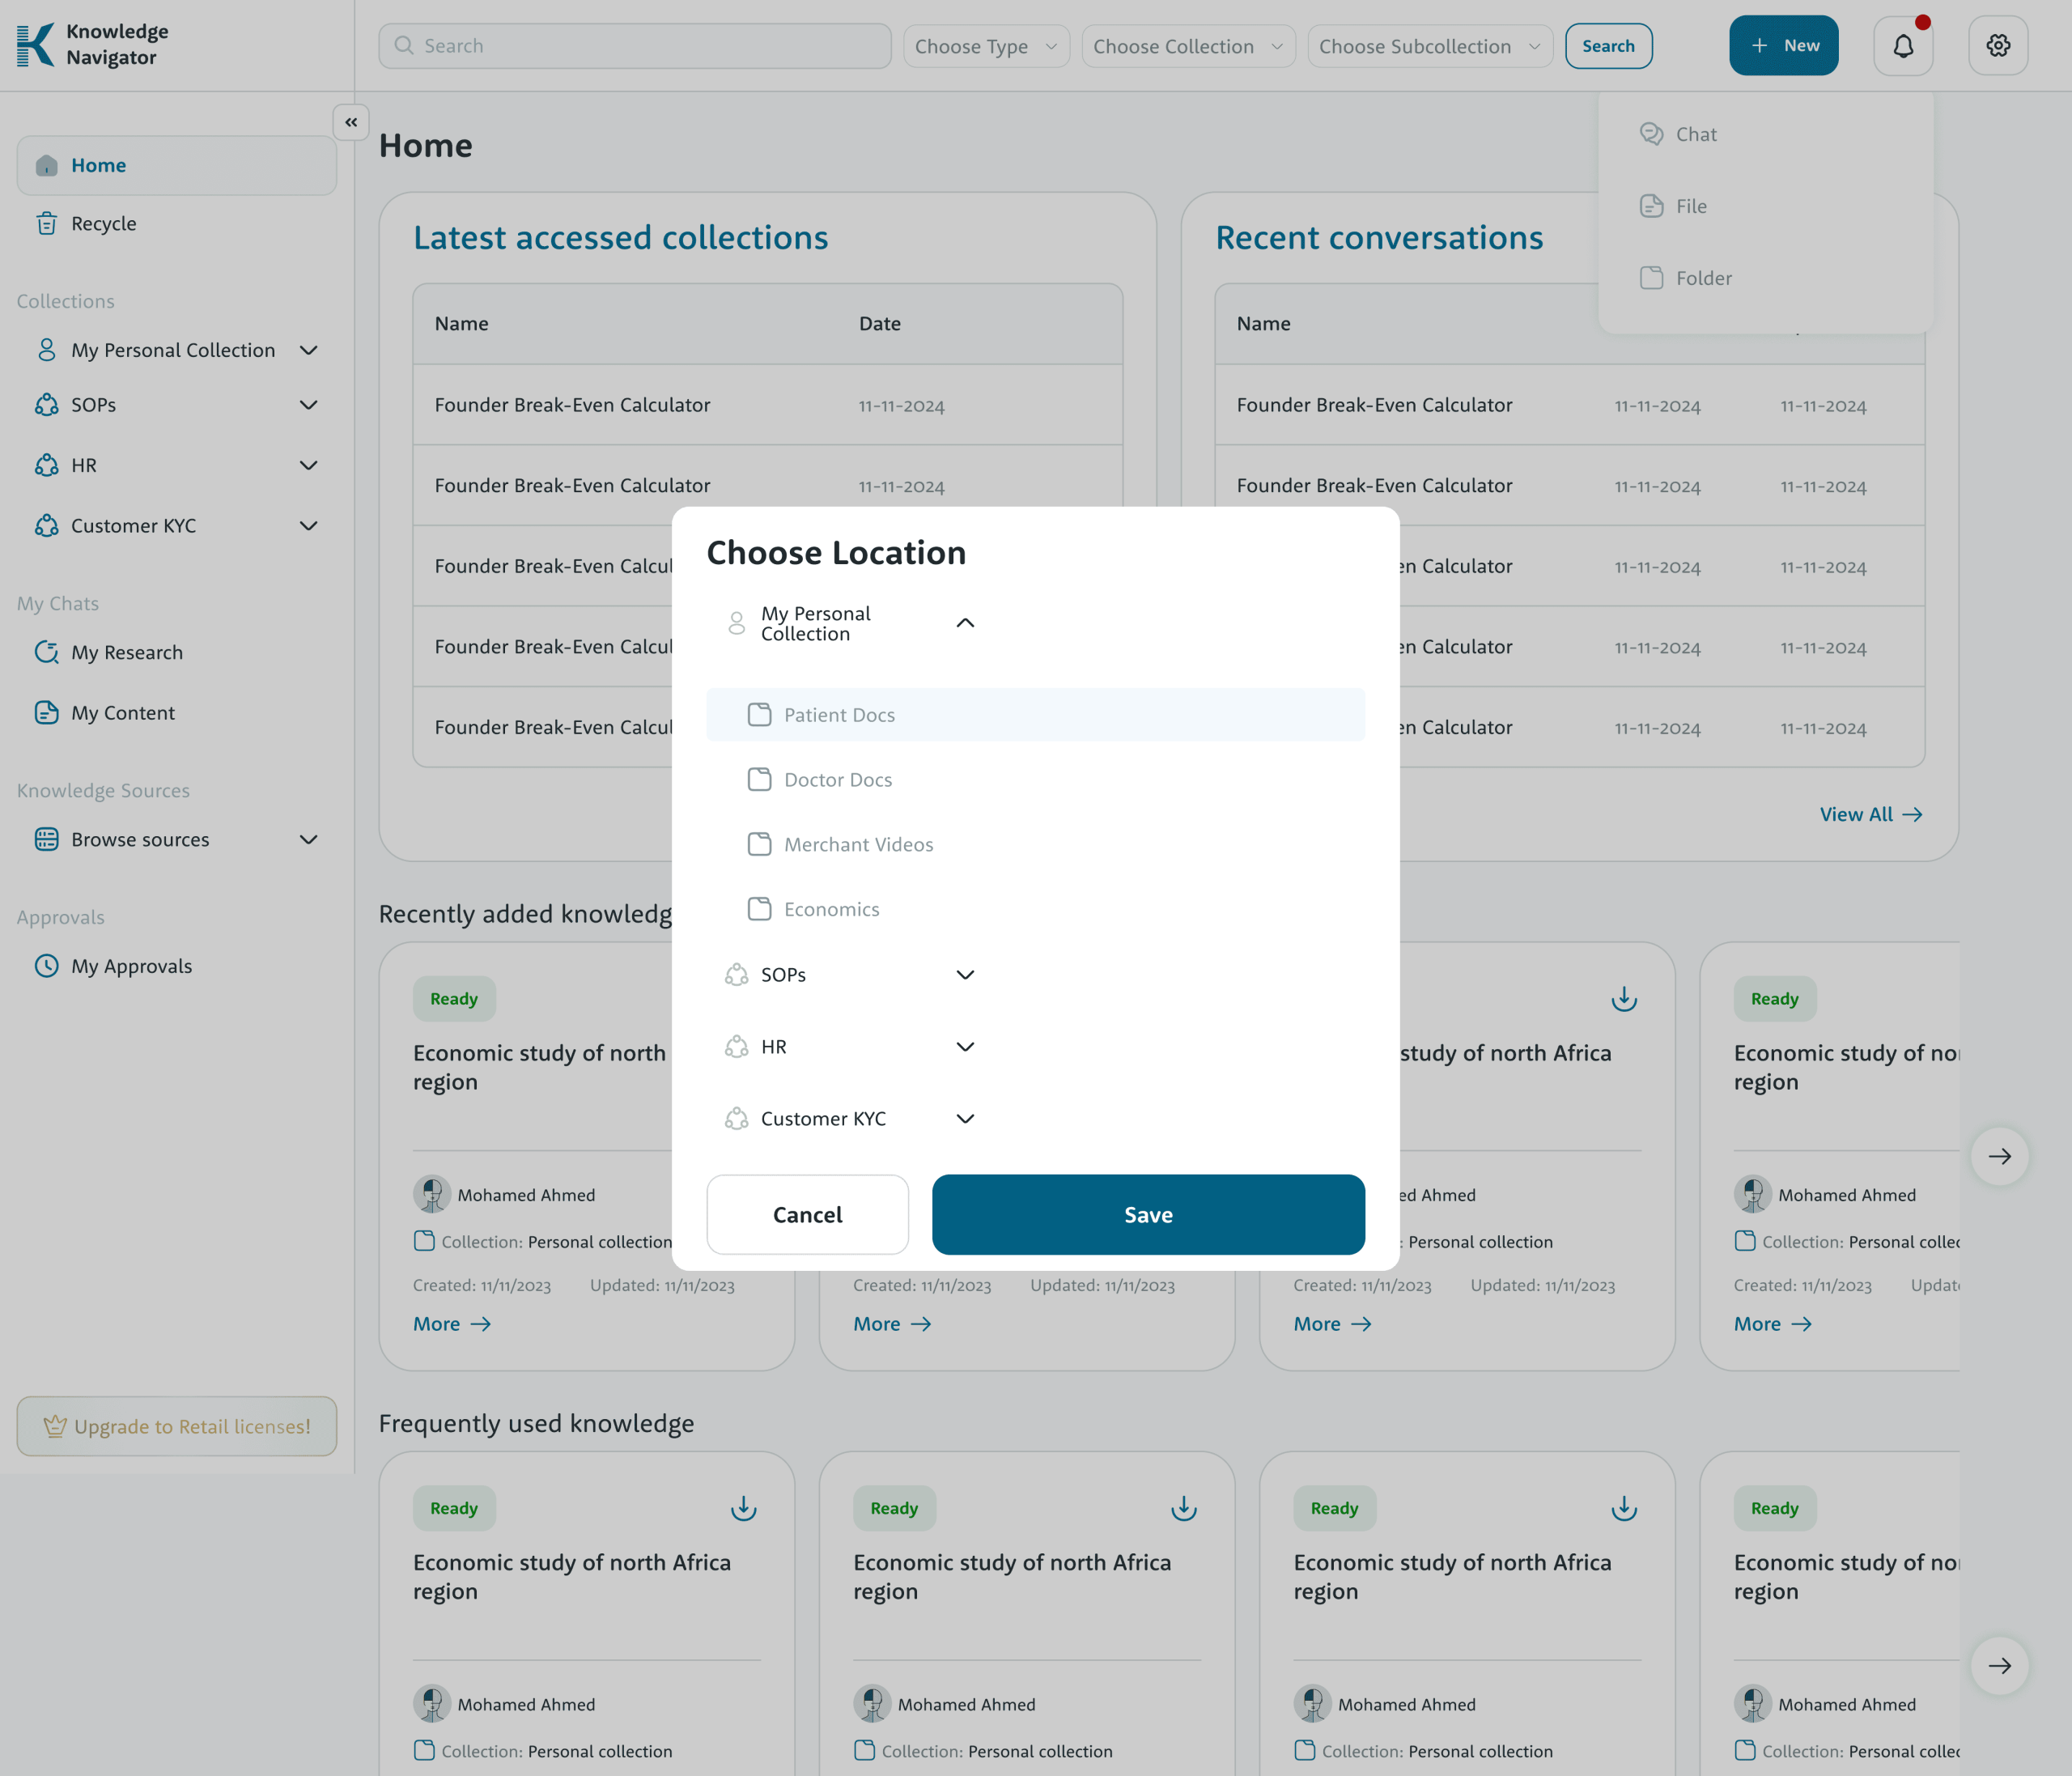This screenshot has width=2072, height=1776.
Task: Expand SOPs section in Choose Location
Action: (x=964, y=975)
